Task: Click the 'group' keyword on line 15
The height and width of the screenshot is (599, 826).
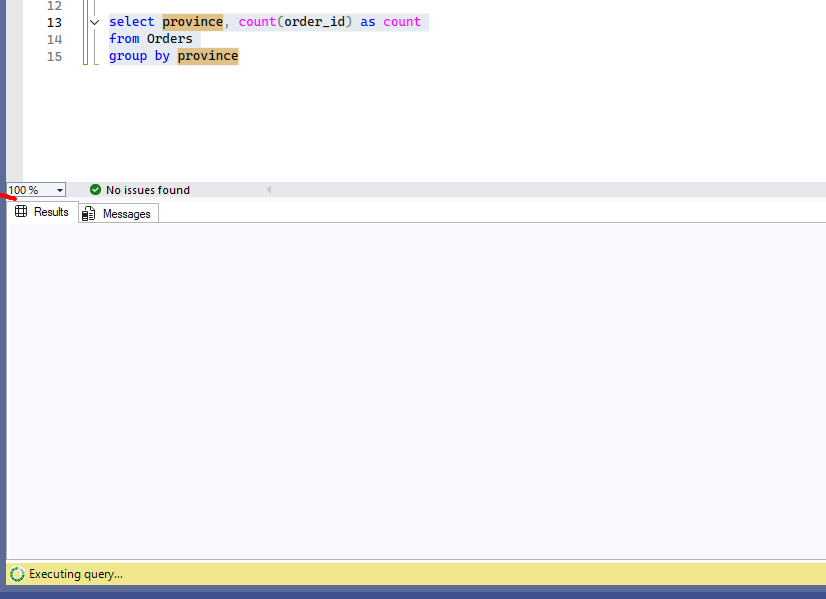Action: [x=128, y=56]
